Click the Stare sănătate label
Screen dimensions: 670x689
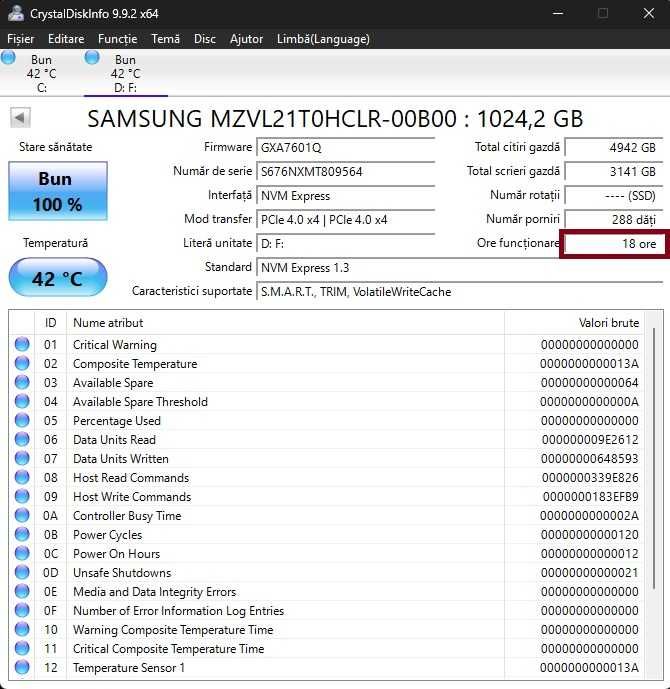56,147
